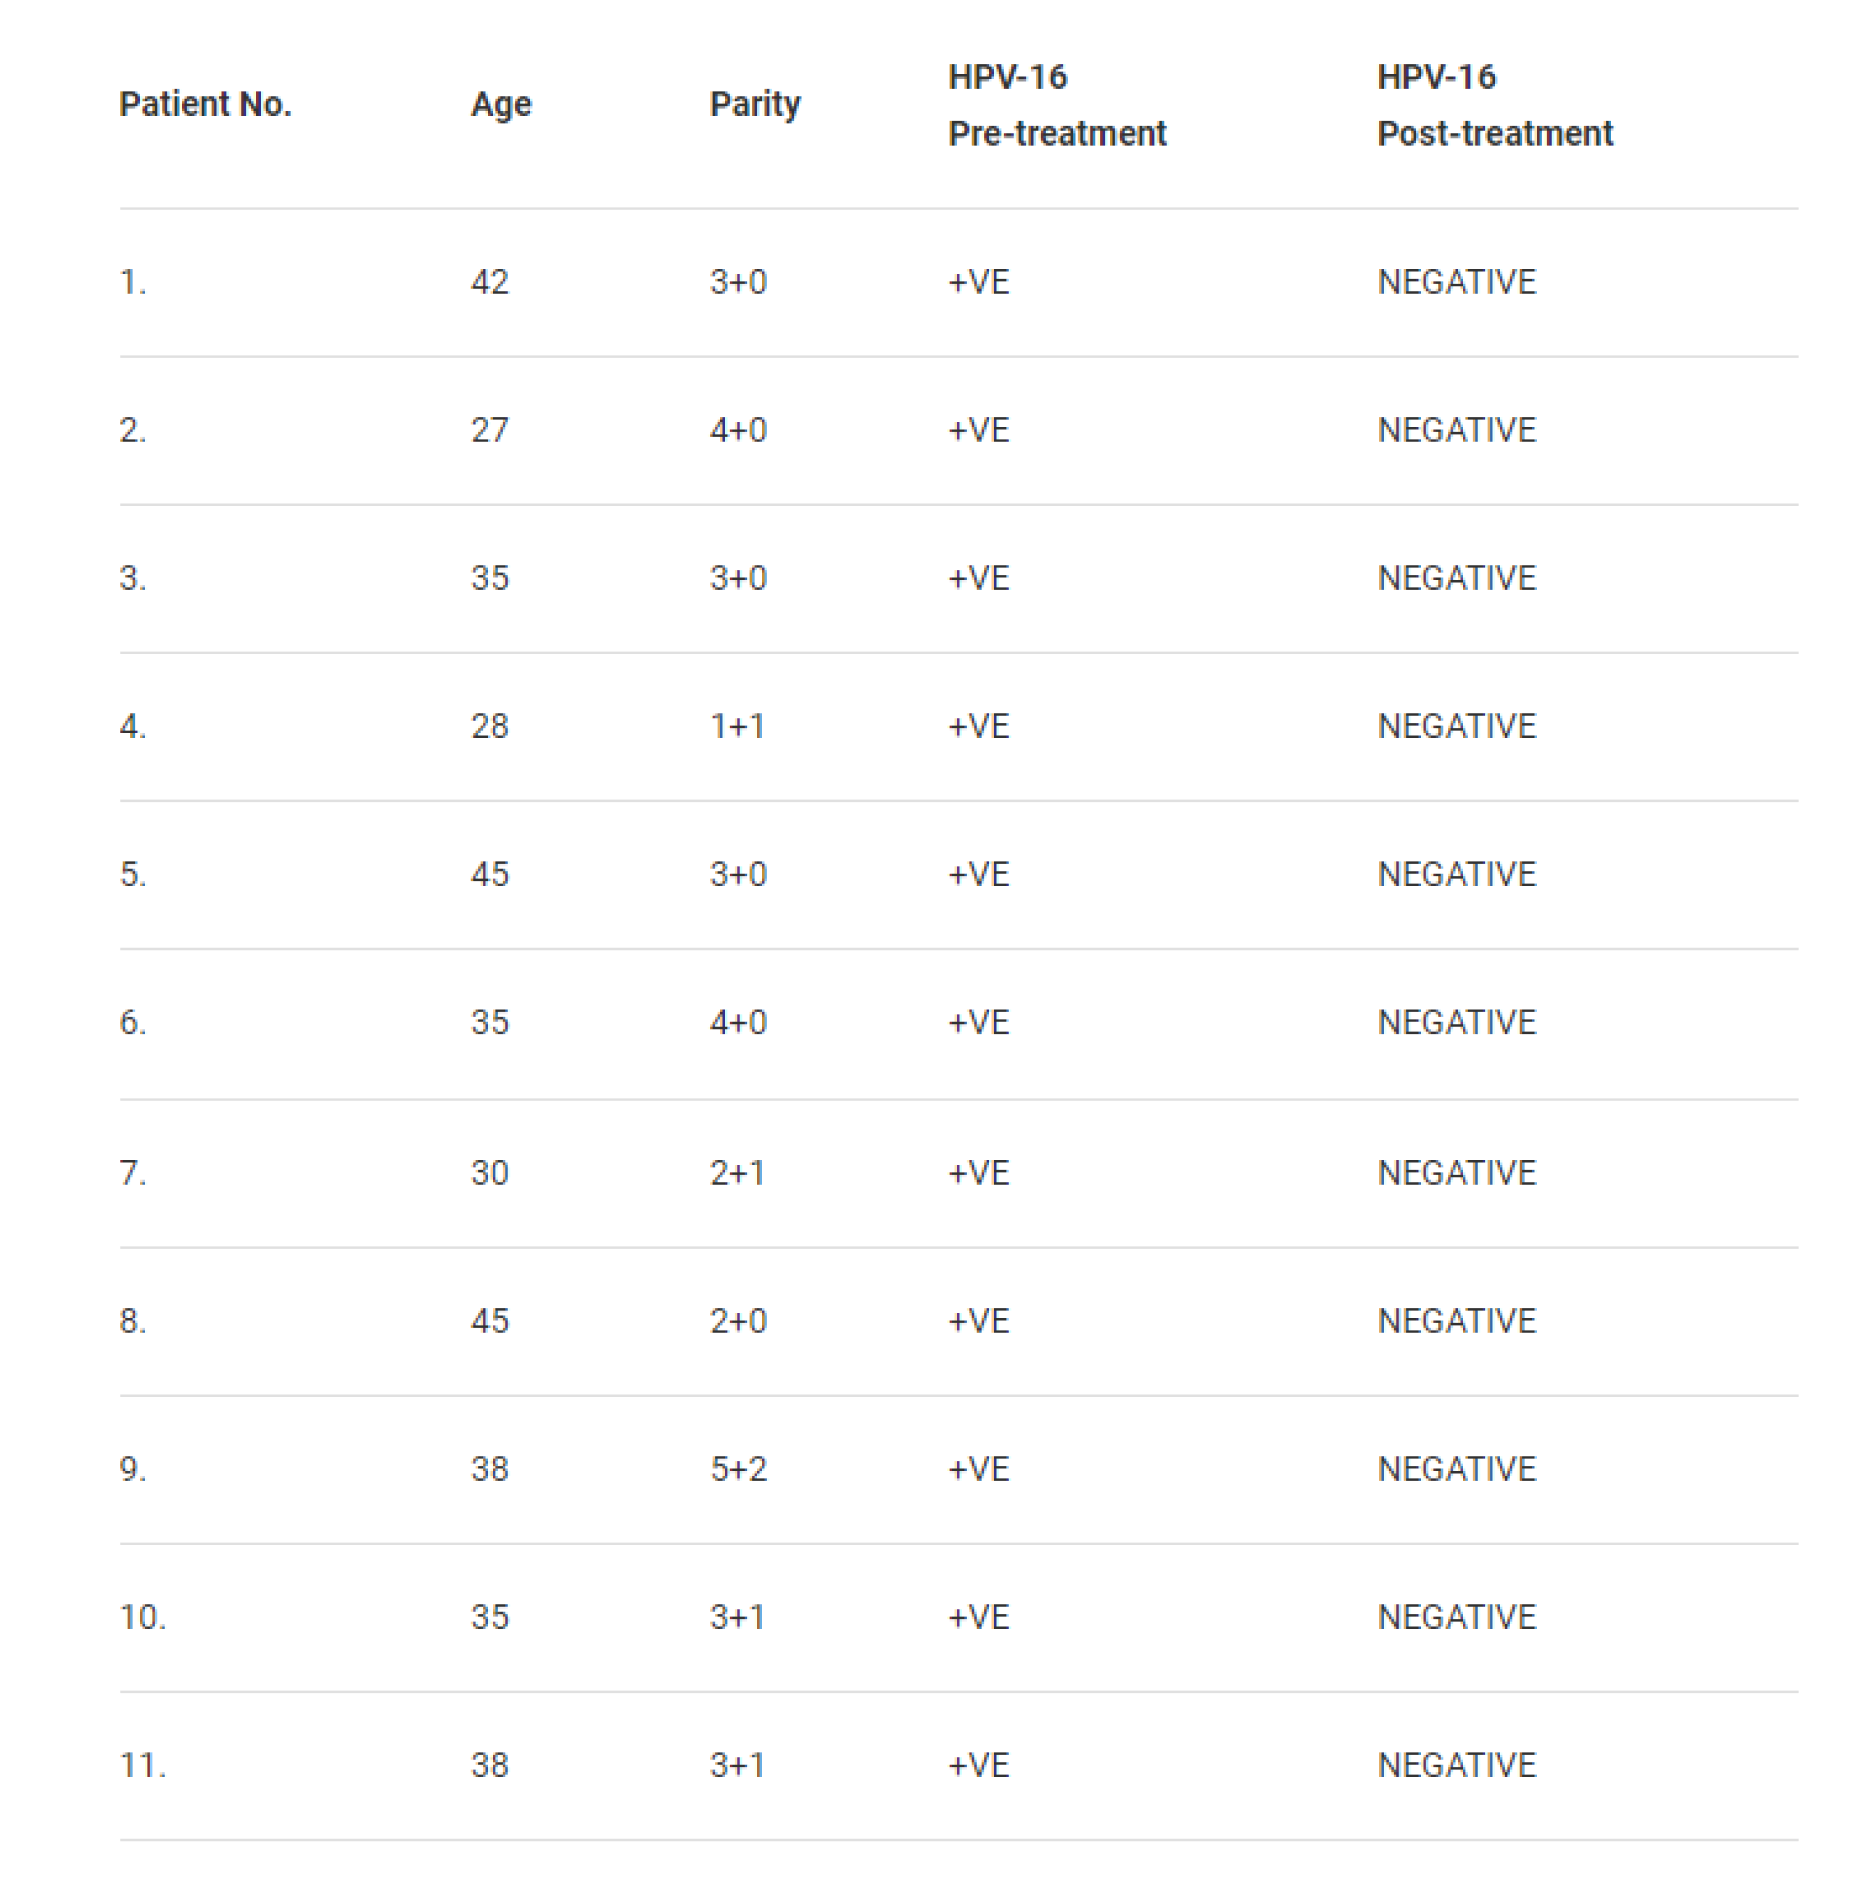Click the parity 2+0 cell for patient 8
The height and width of the screenshot is (1898, 1872).
(738, 1320)
